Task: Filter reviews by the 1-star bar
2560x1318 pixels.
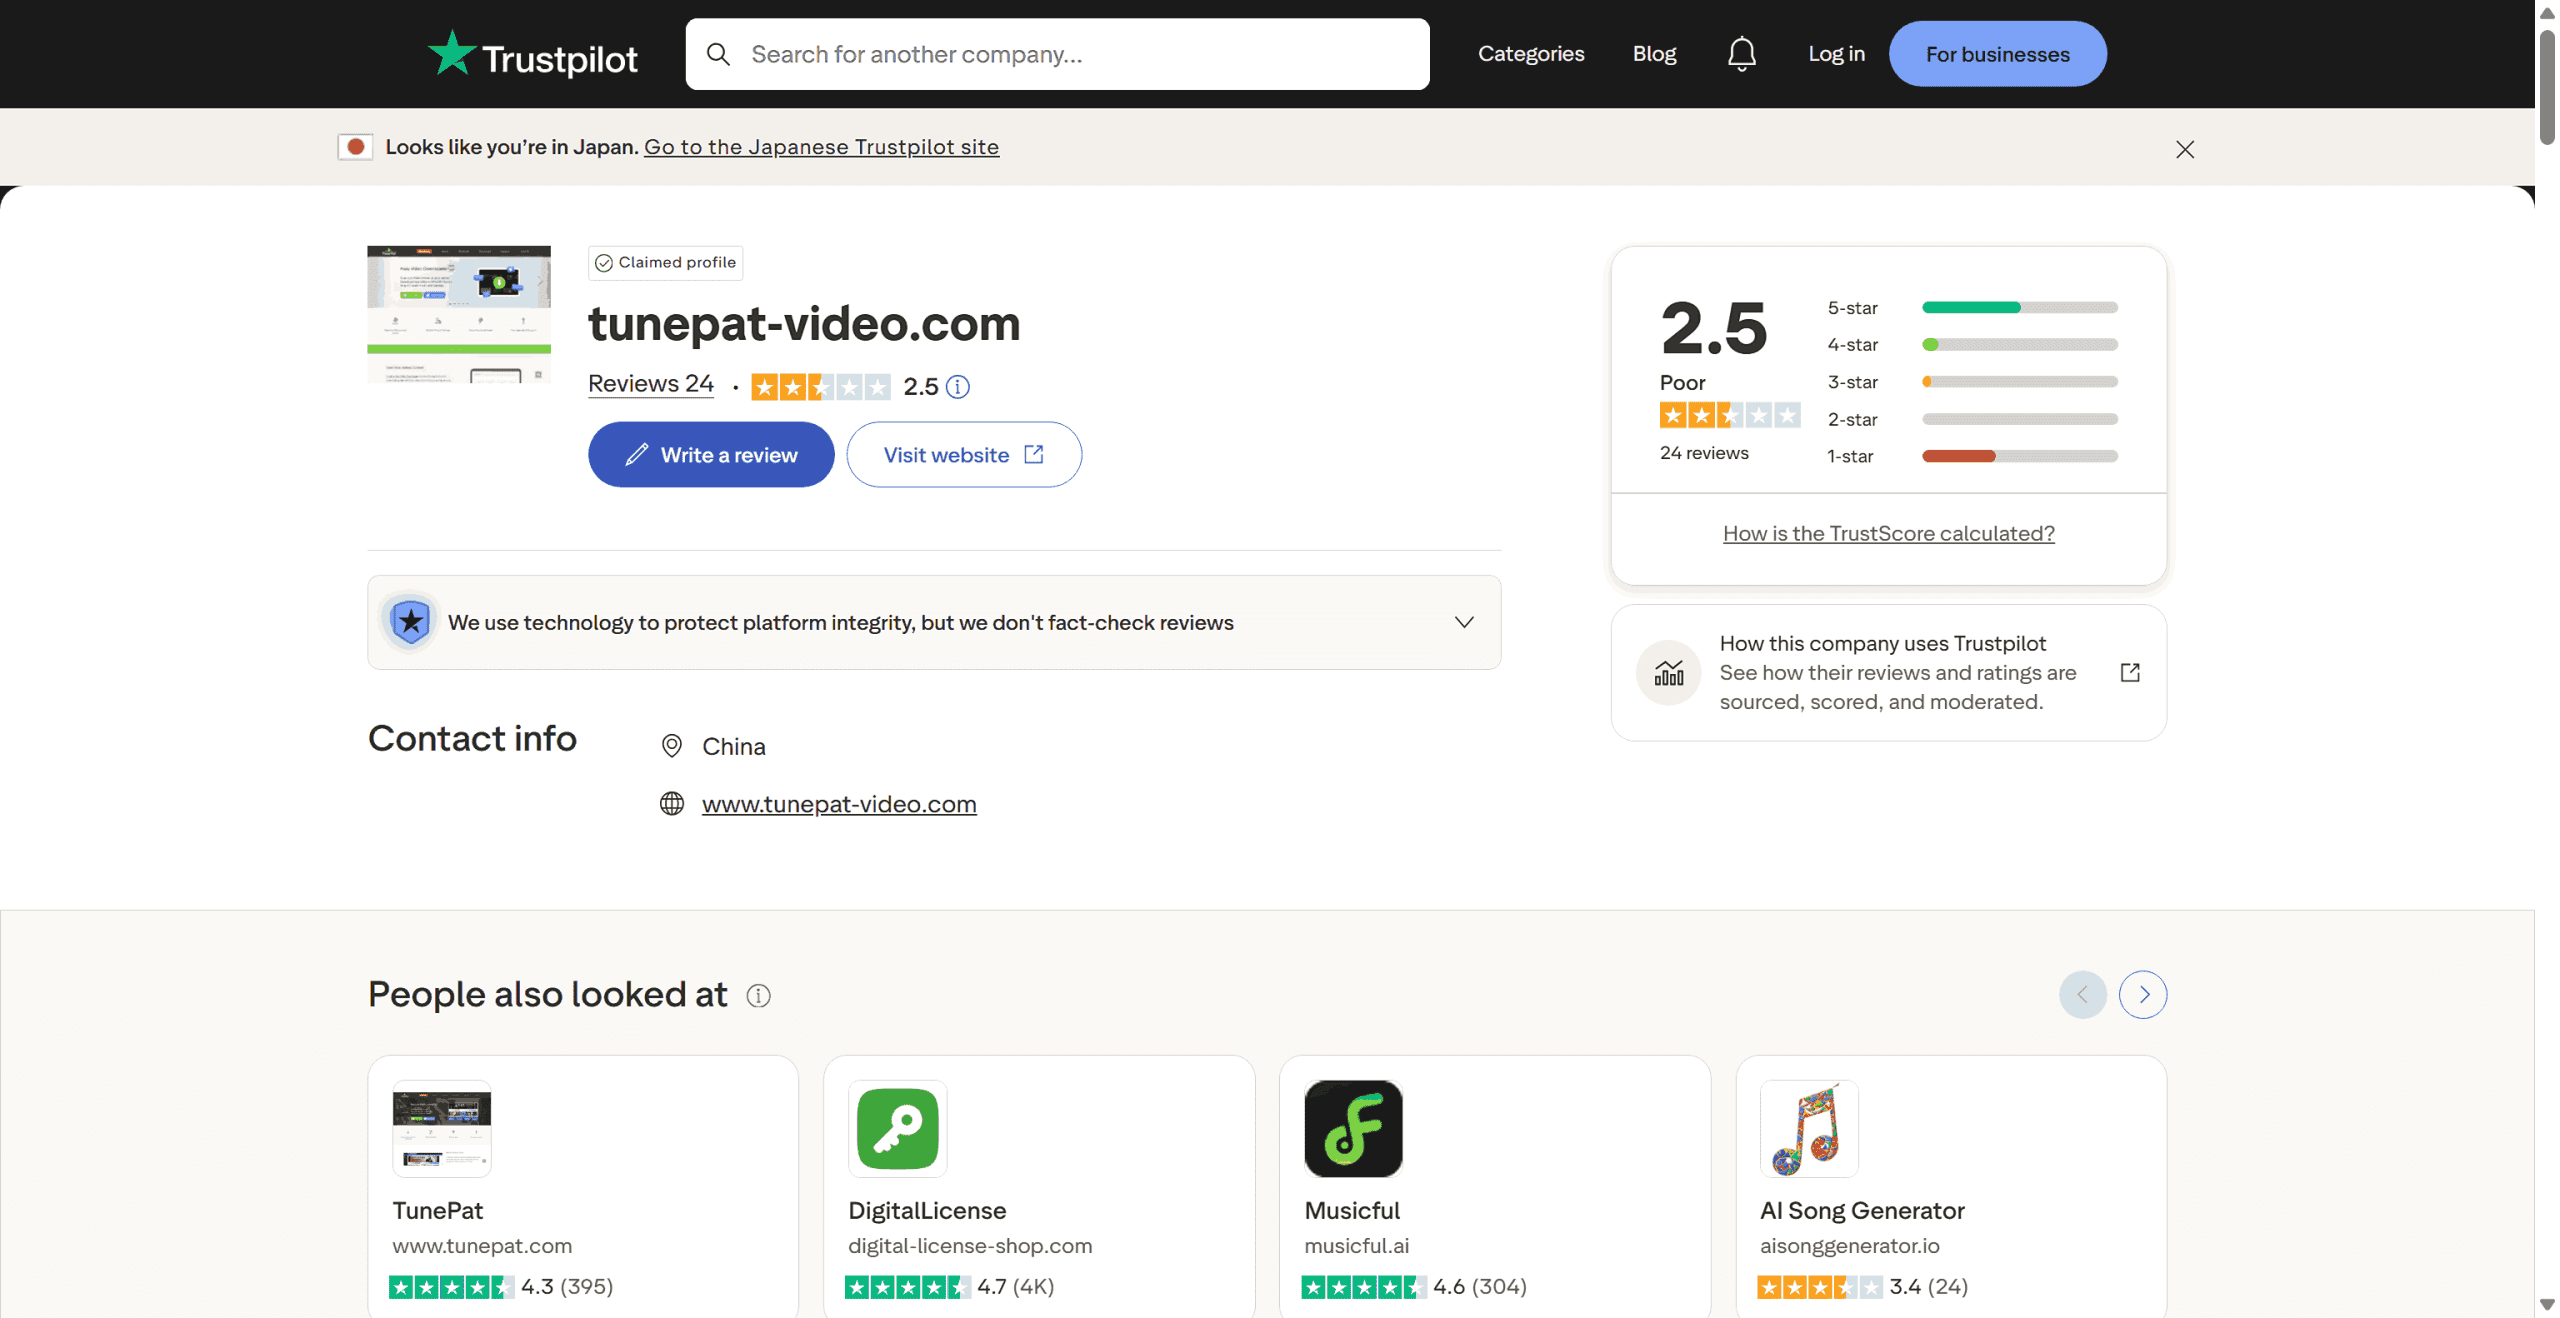Action: click(x=2019, y=456)
